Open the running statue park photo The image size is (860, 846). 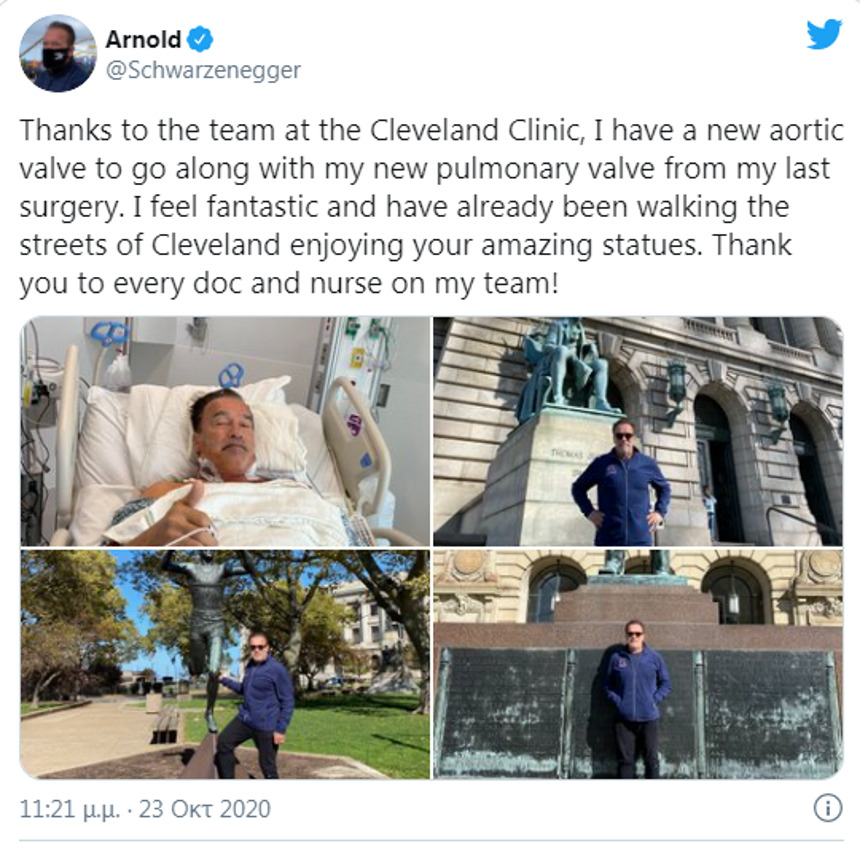click(x=225, y=664)
